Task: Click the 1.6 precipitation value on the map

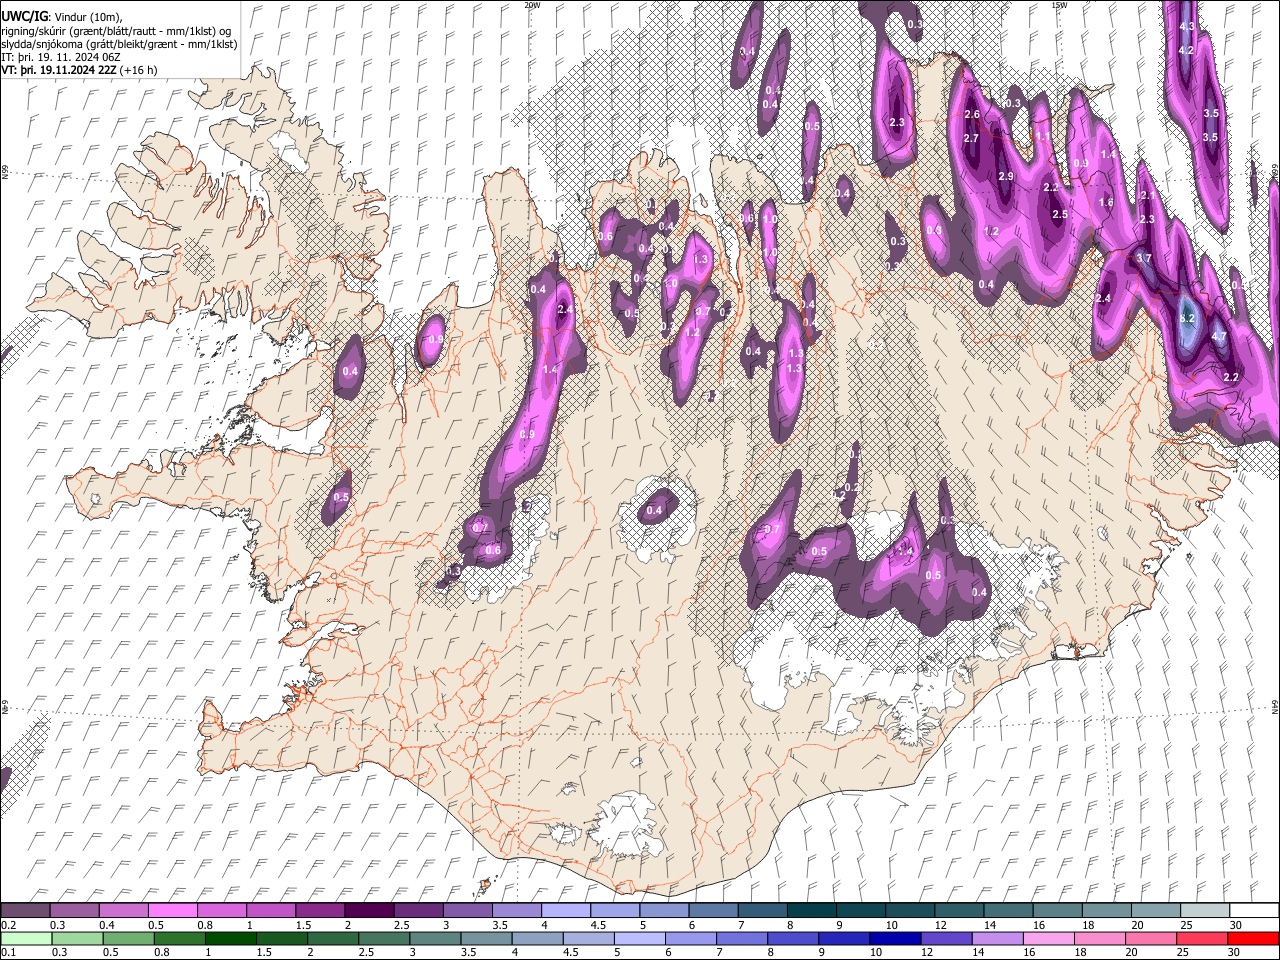Action: point(1106,203)
